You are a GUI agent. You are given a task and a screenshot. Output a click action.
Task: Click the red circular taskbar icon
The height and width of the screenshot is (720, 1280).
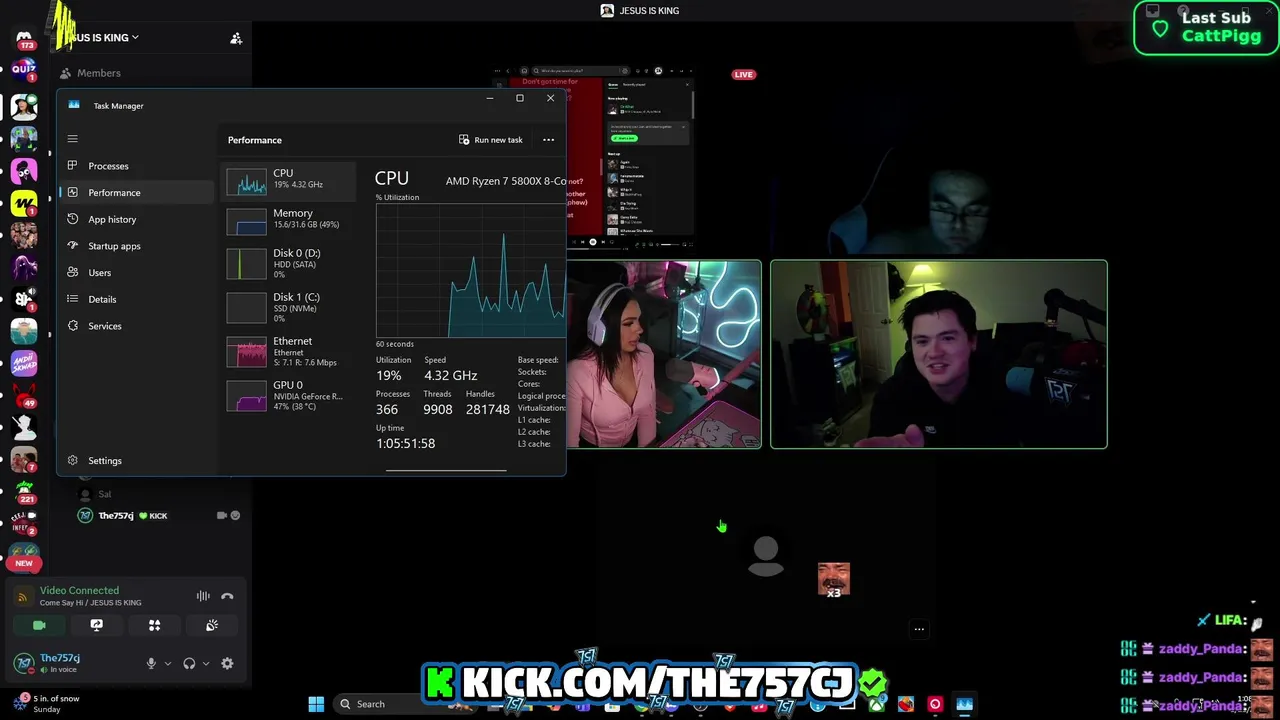coord(935,704)
